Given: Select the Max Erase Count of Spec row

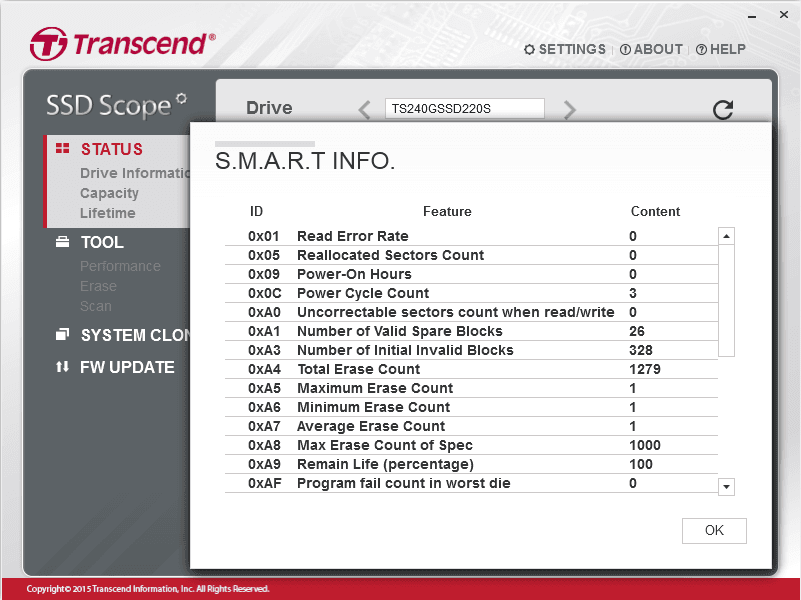Looking at the screenshot, I should click(471, 445).
